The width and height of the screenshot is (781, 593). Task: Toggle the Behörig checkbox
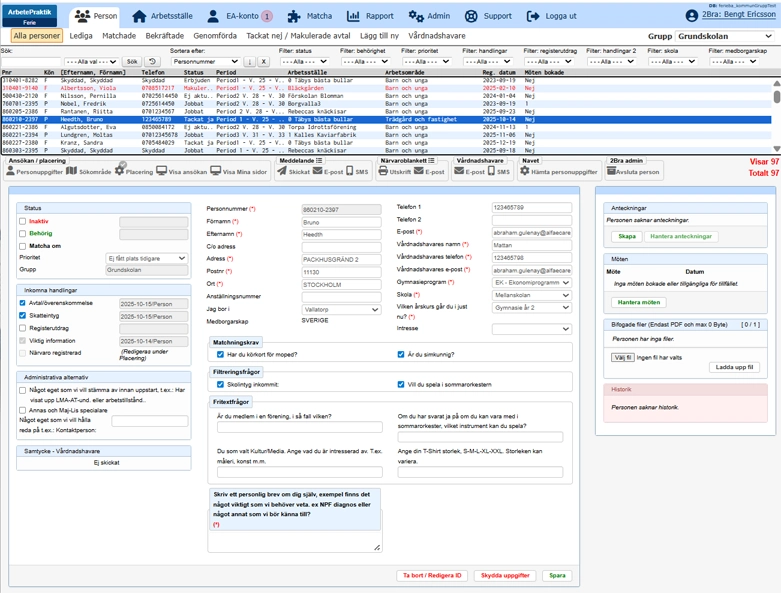22,234
